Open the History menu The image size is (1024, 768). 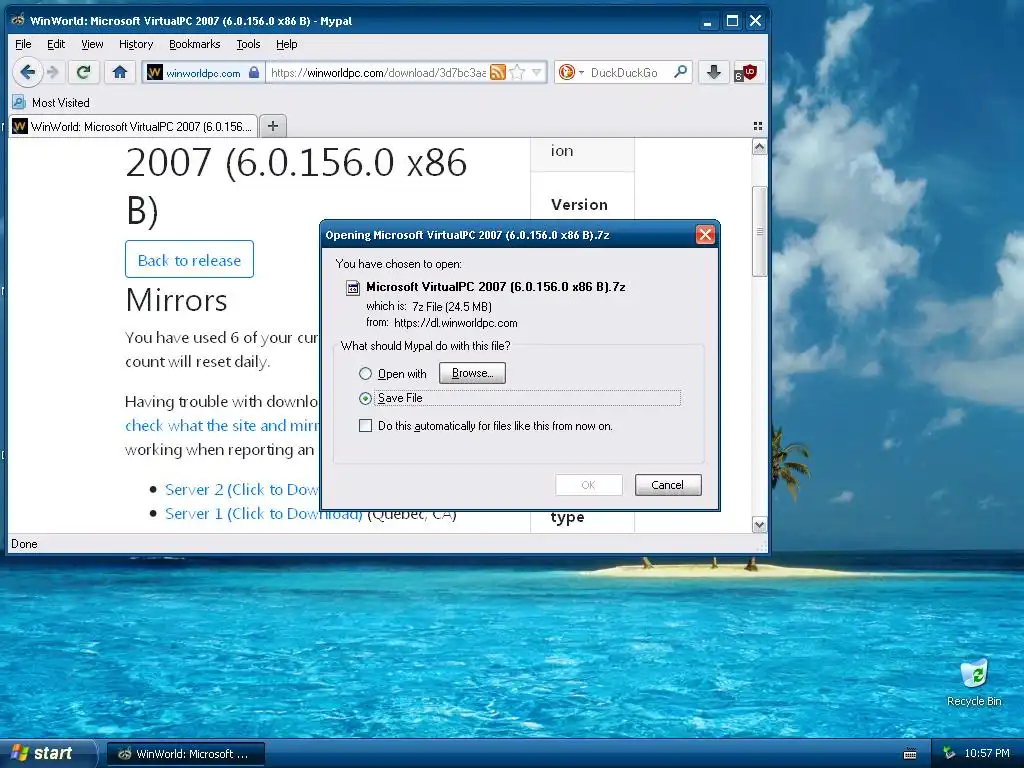(x=136, y=44)
